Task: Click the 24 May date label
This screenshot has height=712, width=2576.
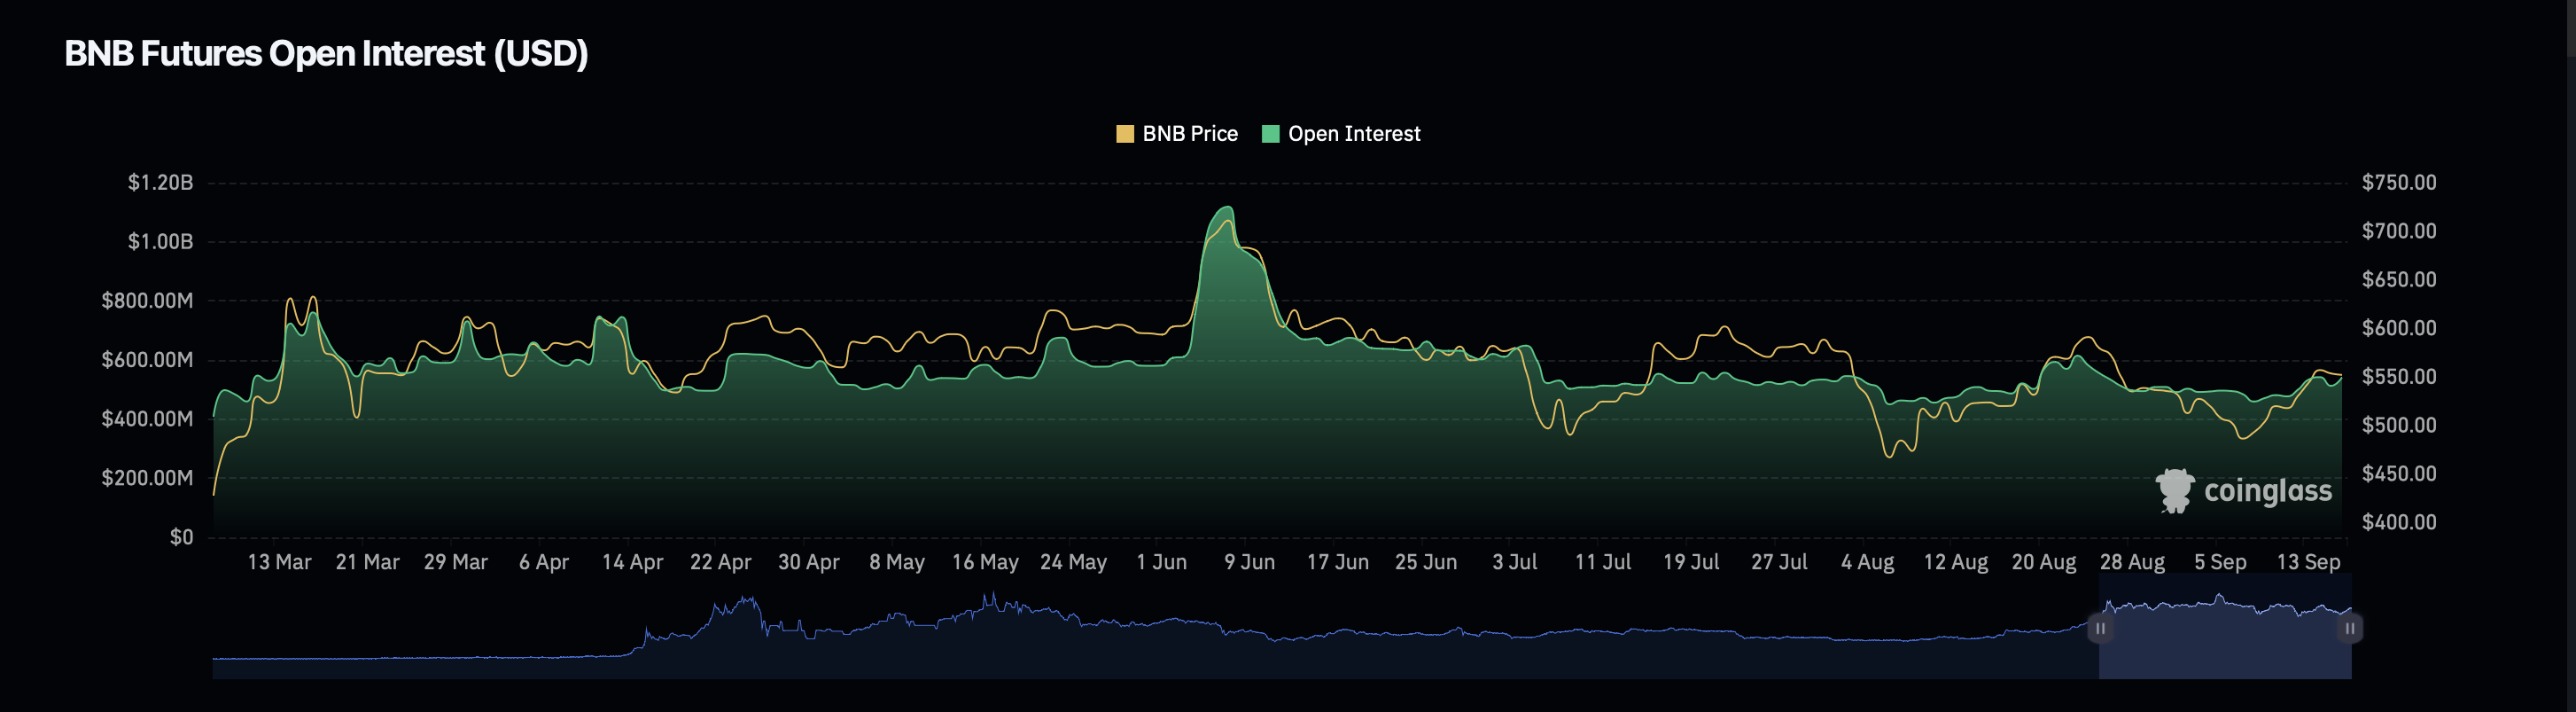Action: [1073, 562]
